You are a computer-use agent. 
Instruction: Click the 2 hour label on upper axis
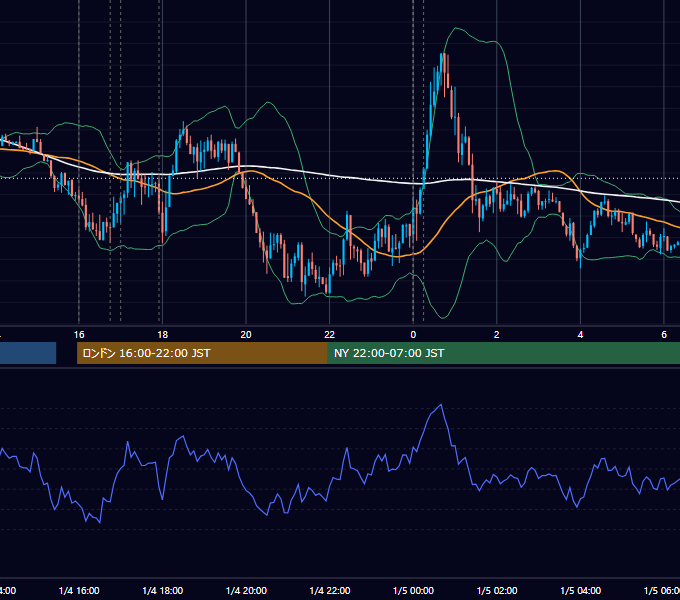coord(497,335)
